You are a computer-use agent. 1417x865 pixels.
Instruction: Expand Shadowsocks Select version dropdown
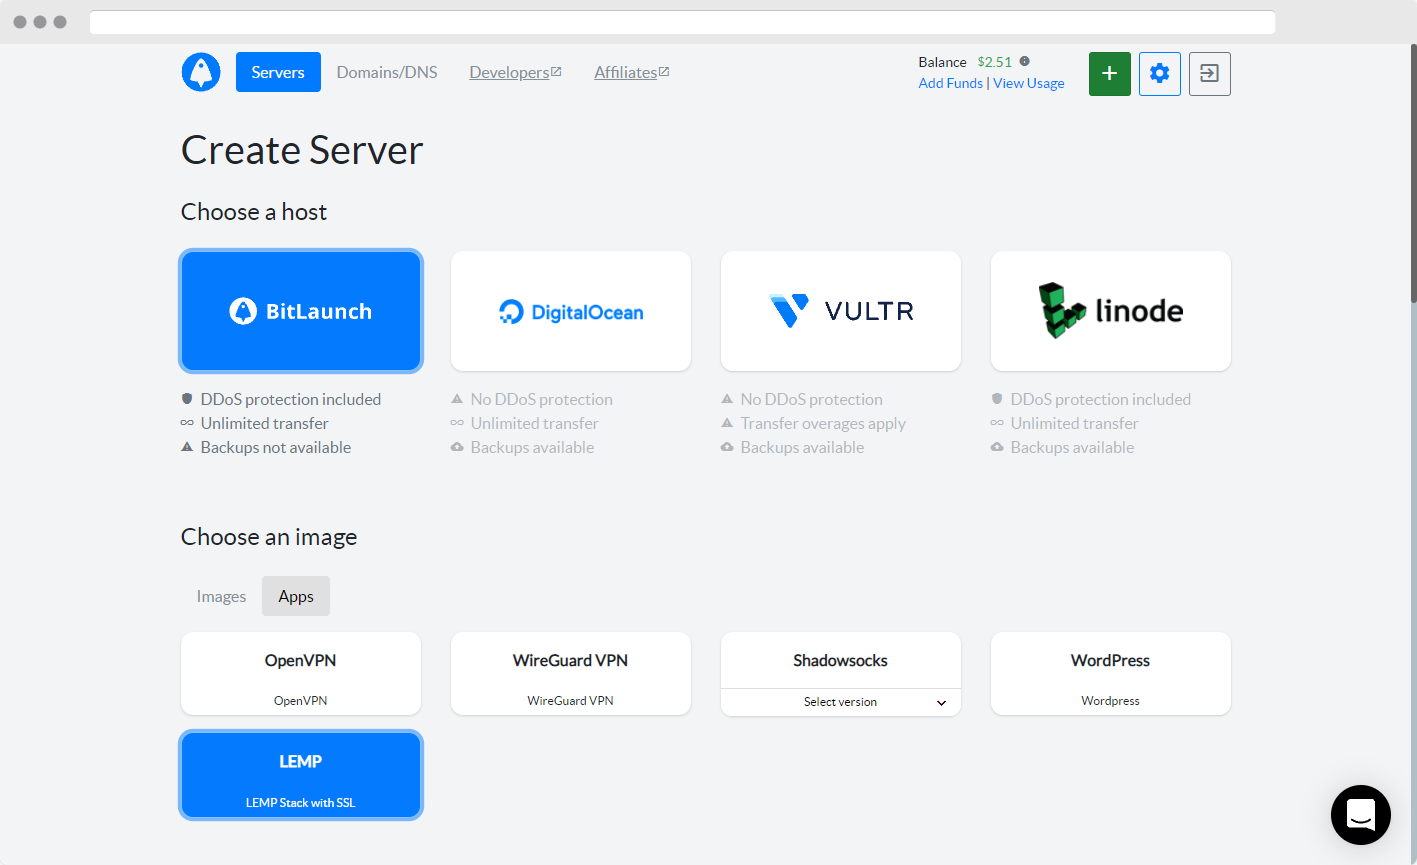[x=841, y=702]
